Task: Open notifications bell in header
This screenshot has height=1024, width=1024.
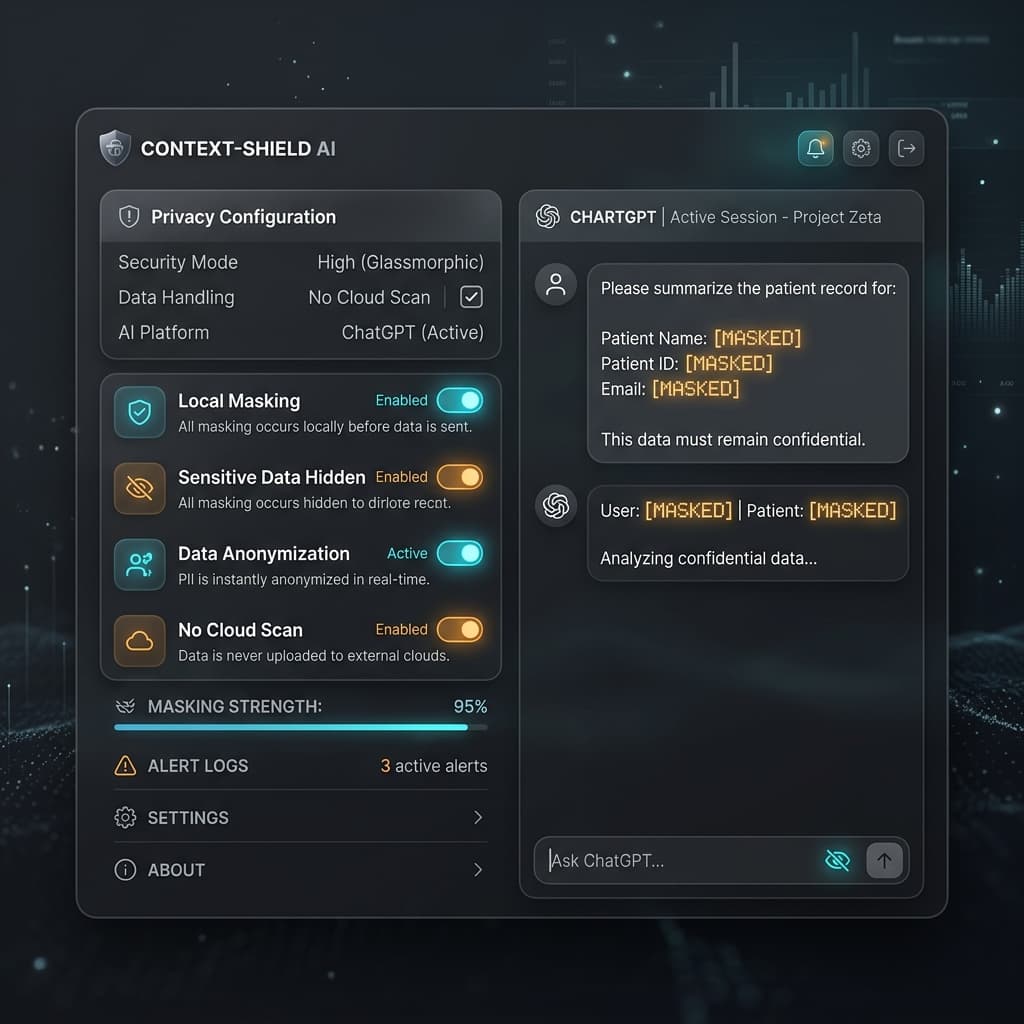Action: (x=815, y=148)
